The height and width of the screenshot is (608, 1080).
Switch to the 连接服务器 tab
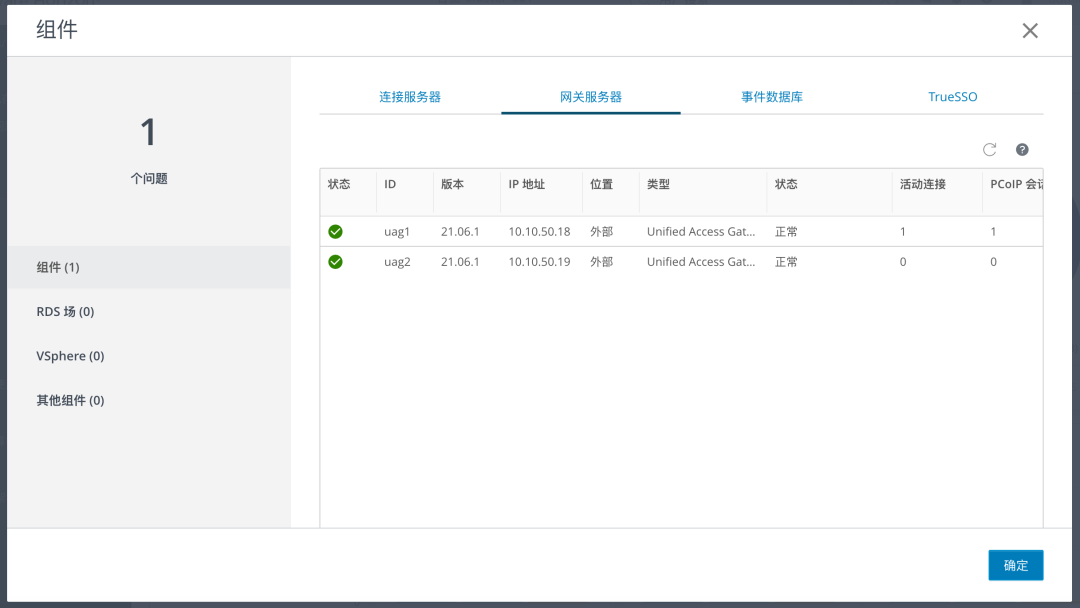click(410, 97)
